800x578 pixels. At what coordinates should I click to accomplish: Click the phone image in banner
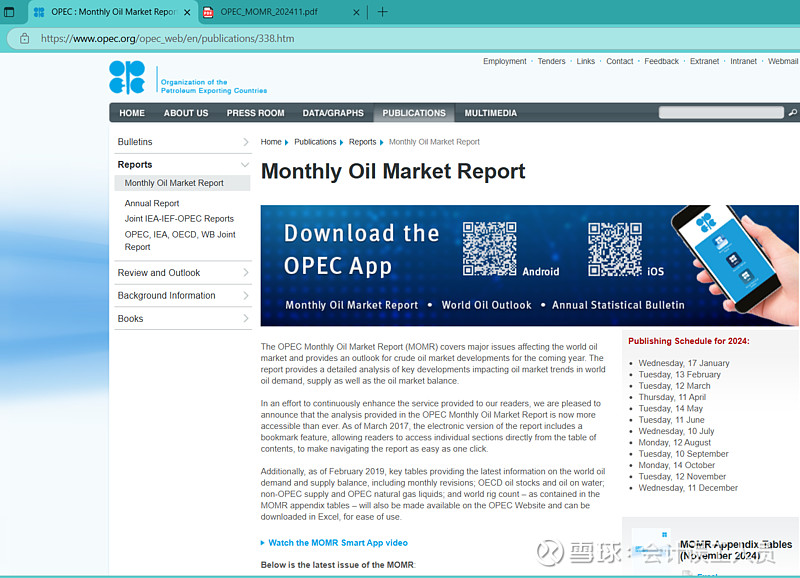pyautogui.click(x=735, y=260)
